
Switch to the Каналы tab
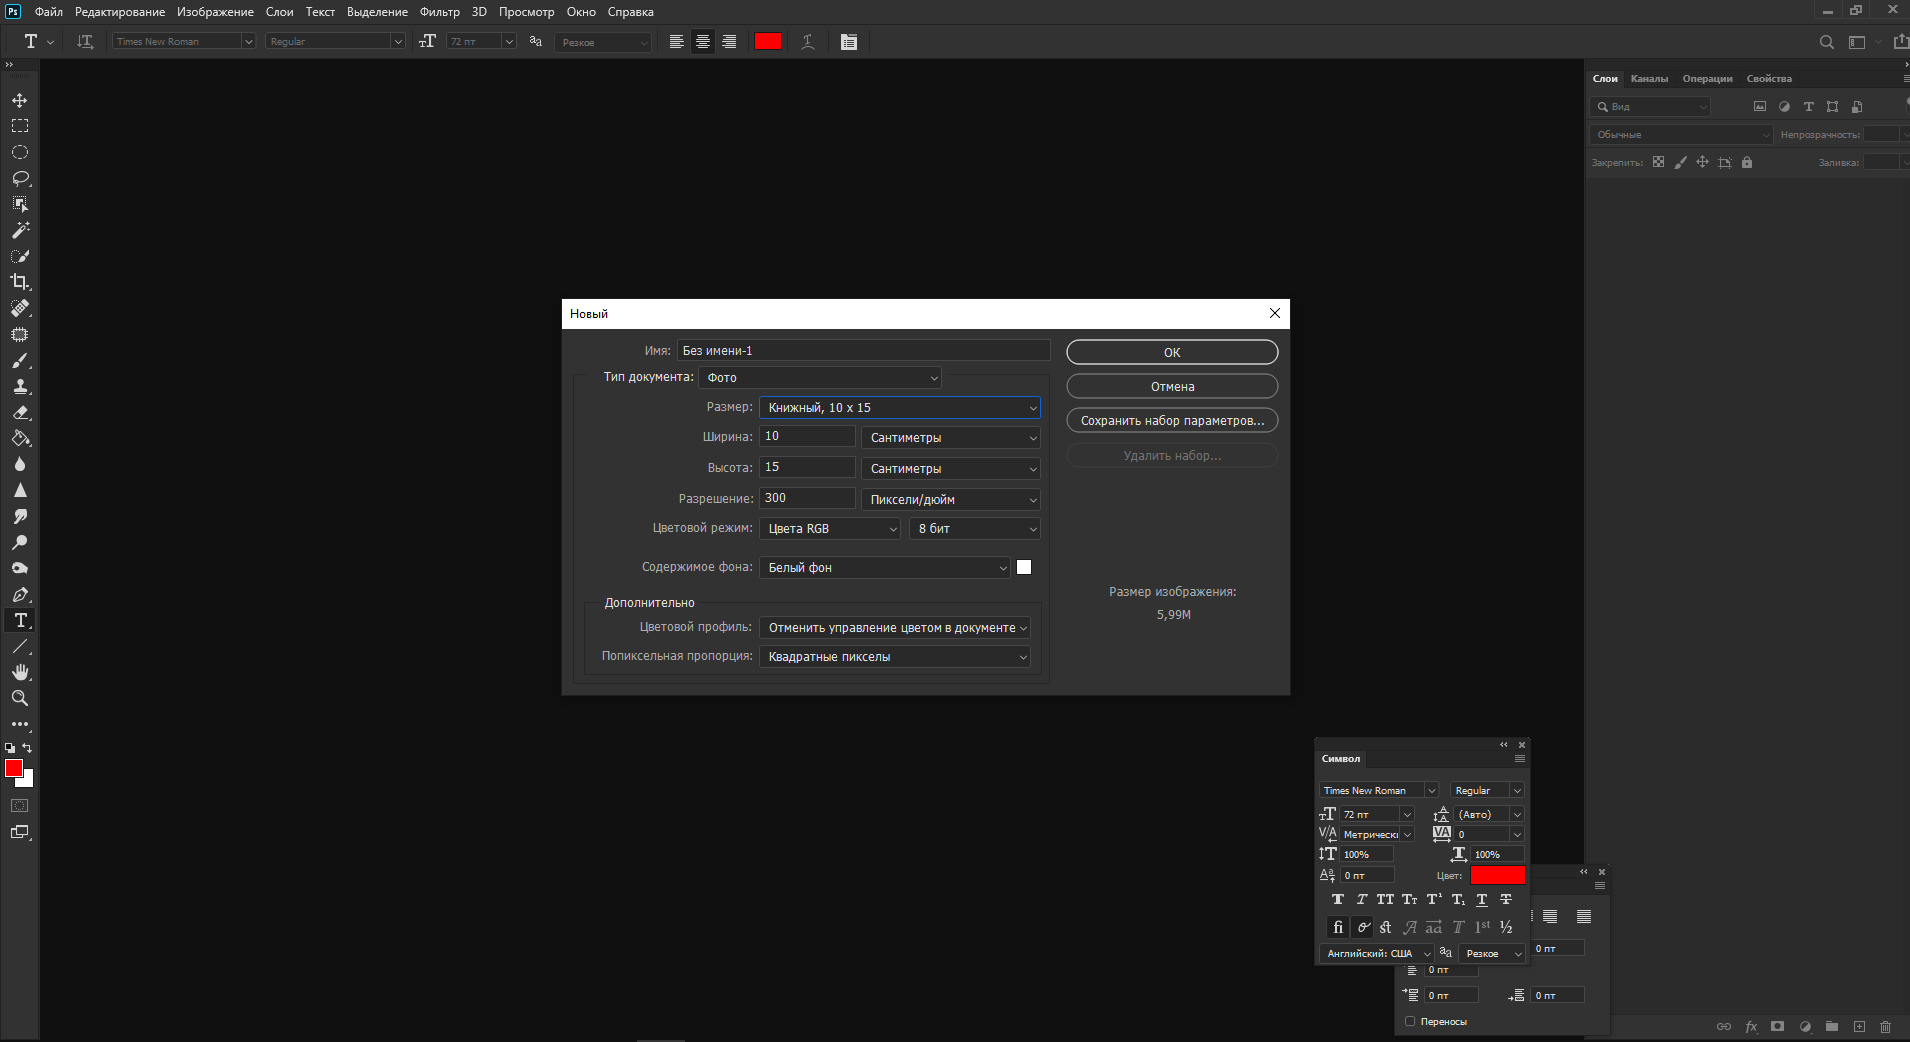(x=1649, y=79)
